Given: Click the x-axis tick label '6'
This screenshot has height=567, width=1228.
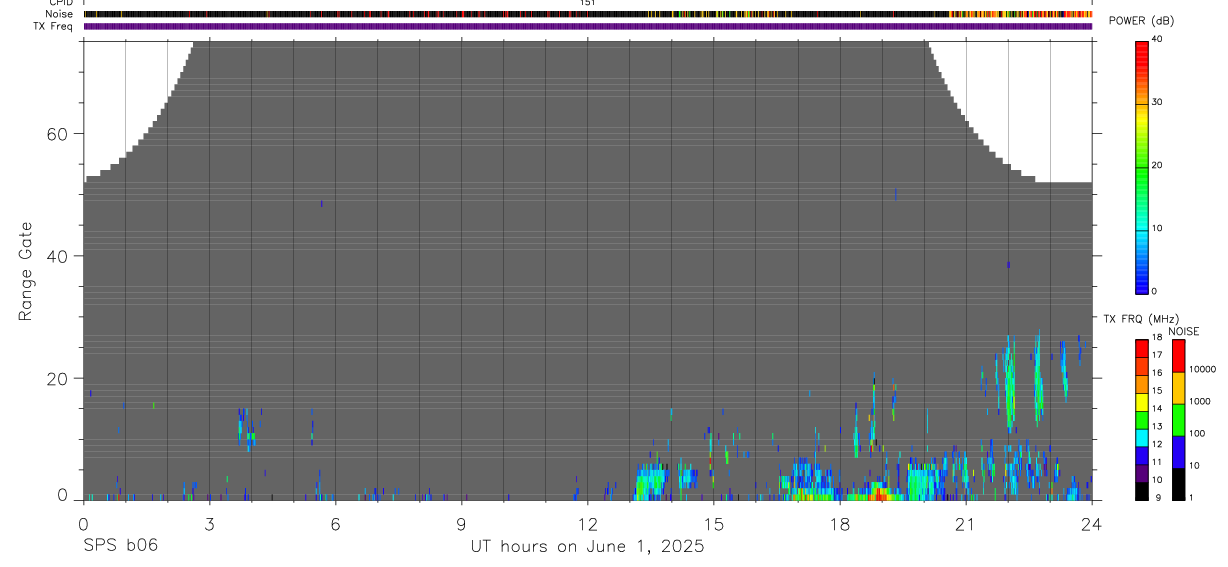Looking at the screenshot, I should pos(335,524).
